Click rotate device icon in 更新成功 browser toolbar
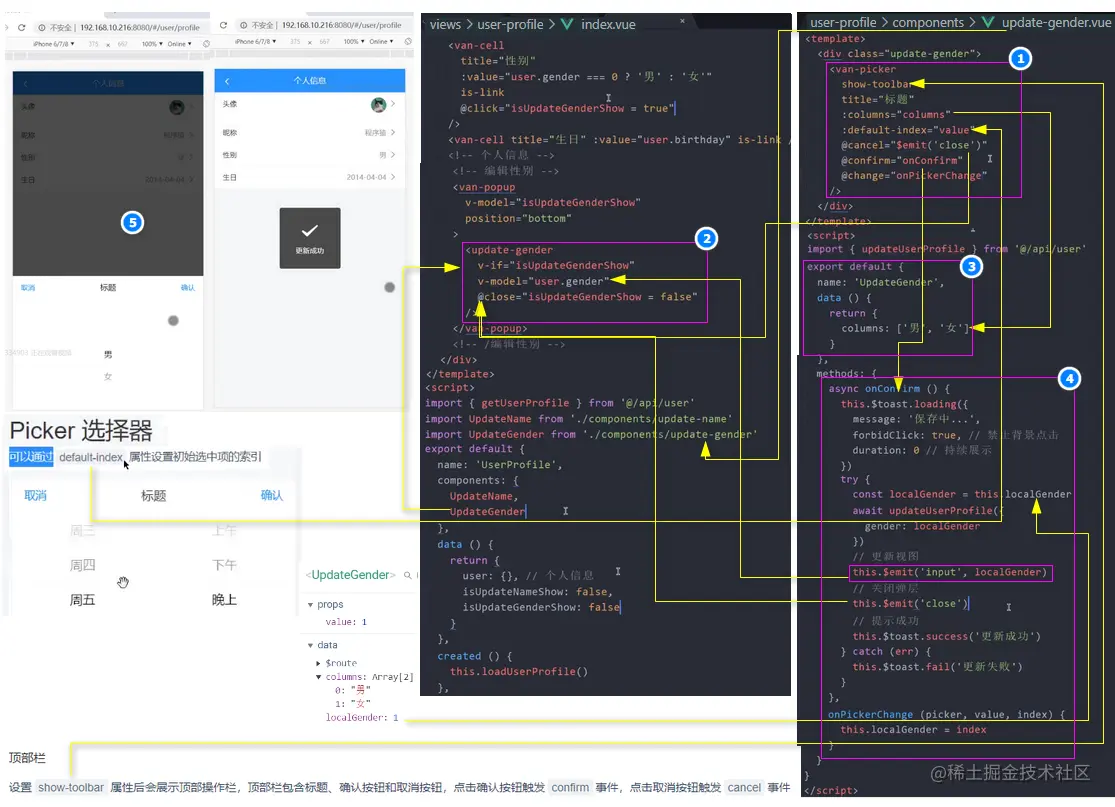Image resolution: width=1115 pixels, height=807 pixels. point(408,41)
